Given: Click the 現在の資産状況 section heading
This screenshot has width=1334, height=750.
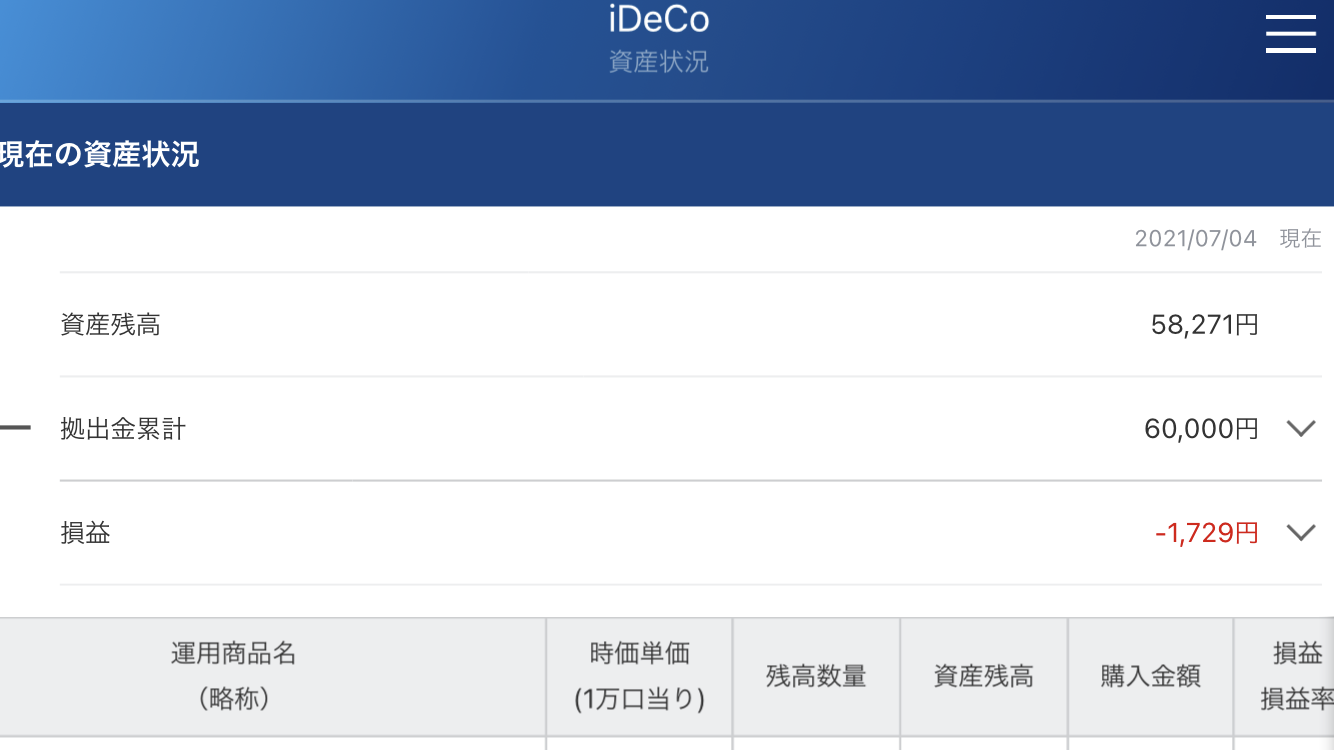Looking at the screenshot, I should tap(99, 155).
